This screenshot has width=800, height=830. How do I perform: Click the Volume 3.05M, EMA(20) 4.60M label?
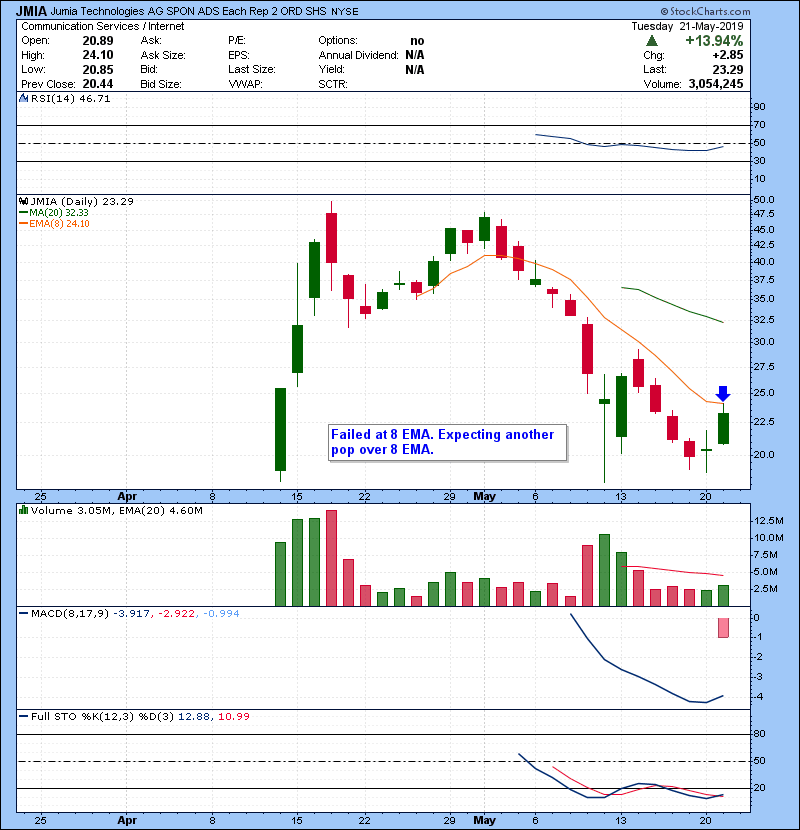click(x=116, y=511)
